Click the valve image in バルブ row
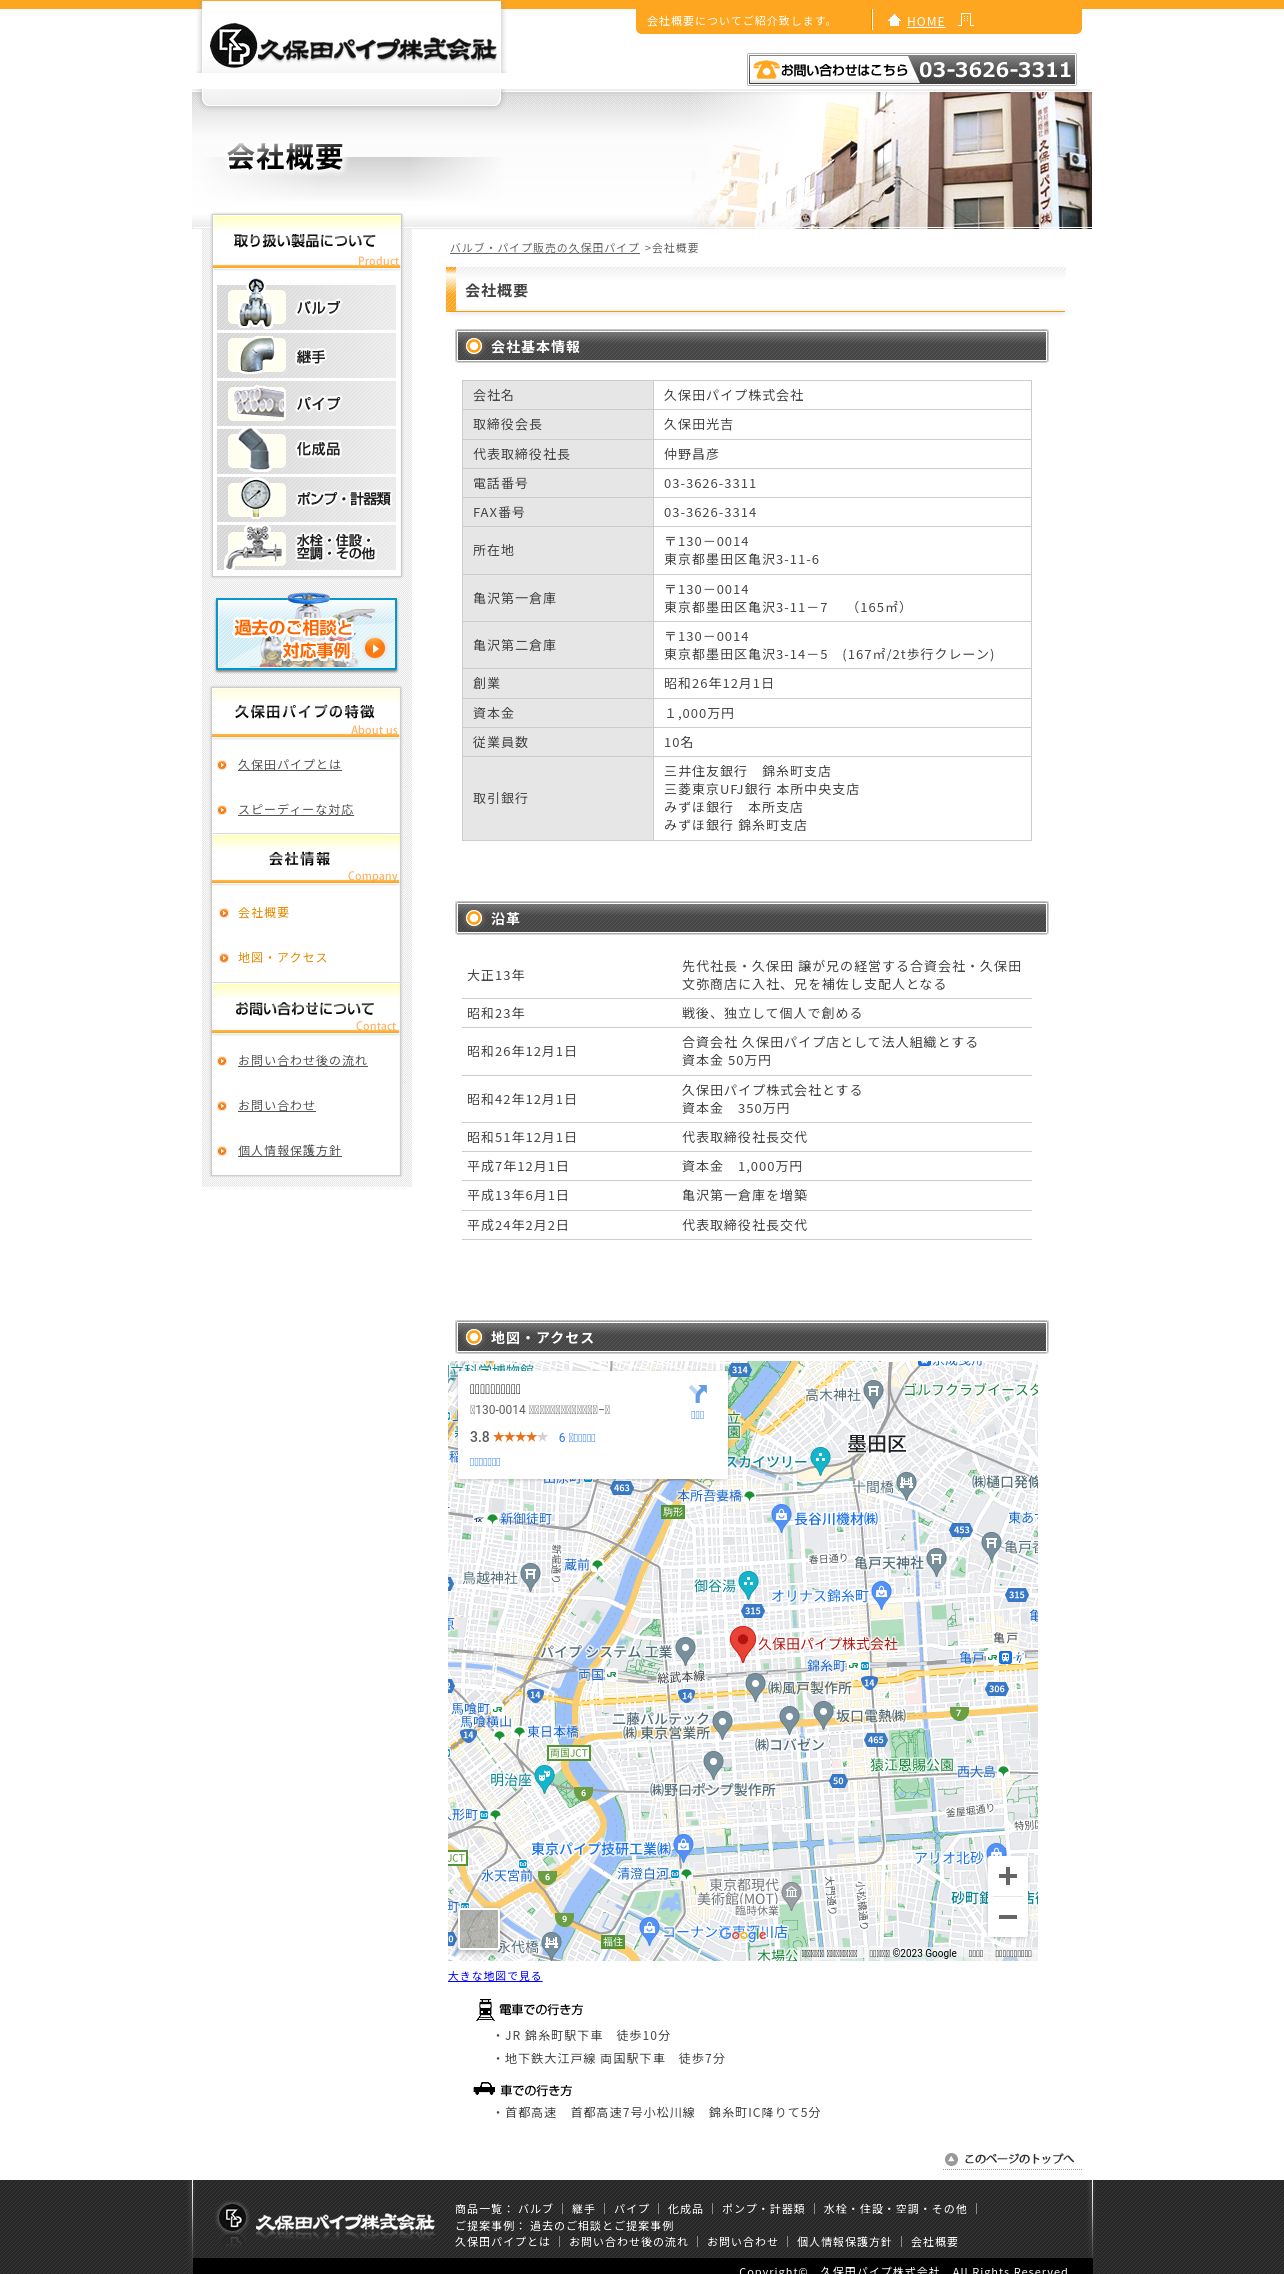The image size is (1284, 2274). point(256,303)
